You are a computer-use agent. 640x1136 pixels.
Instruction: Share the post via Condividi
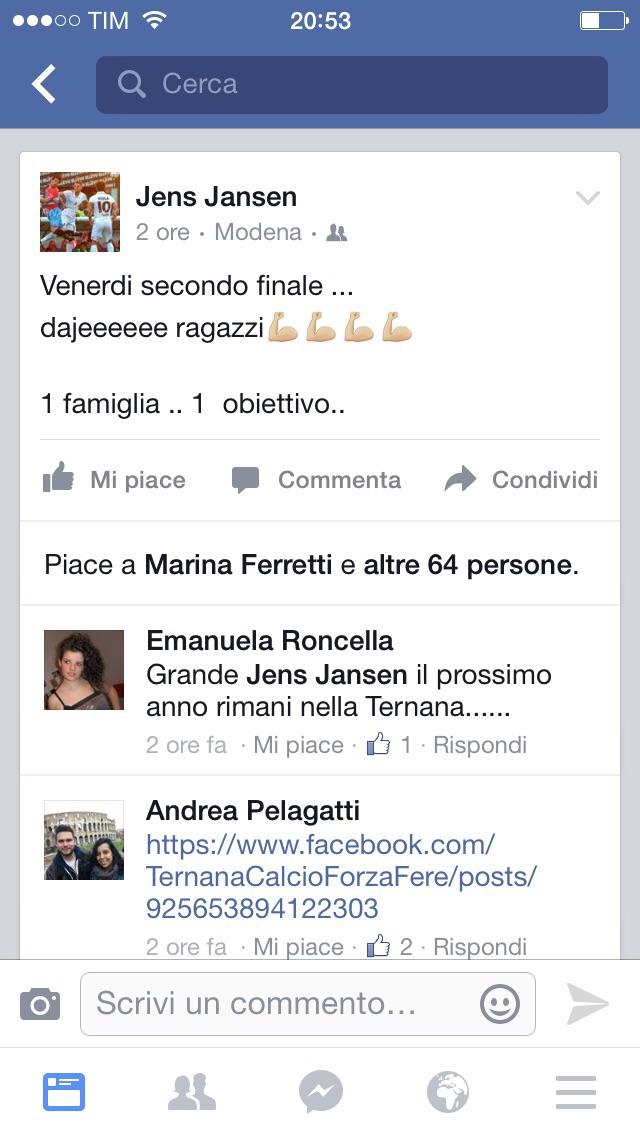521,479
